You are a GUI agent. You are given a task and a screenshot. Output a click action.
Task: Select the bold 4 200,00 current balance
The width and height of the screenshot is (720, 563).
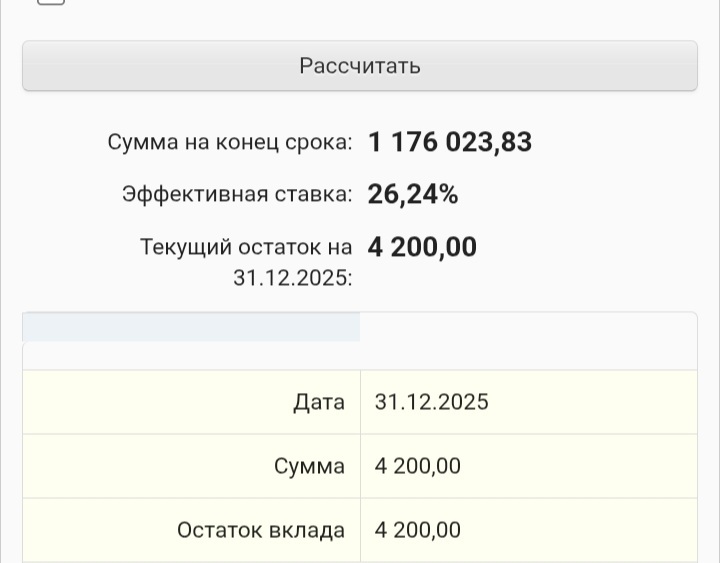pos(422,246)
